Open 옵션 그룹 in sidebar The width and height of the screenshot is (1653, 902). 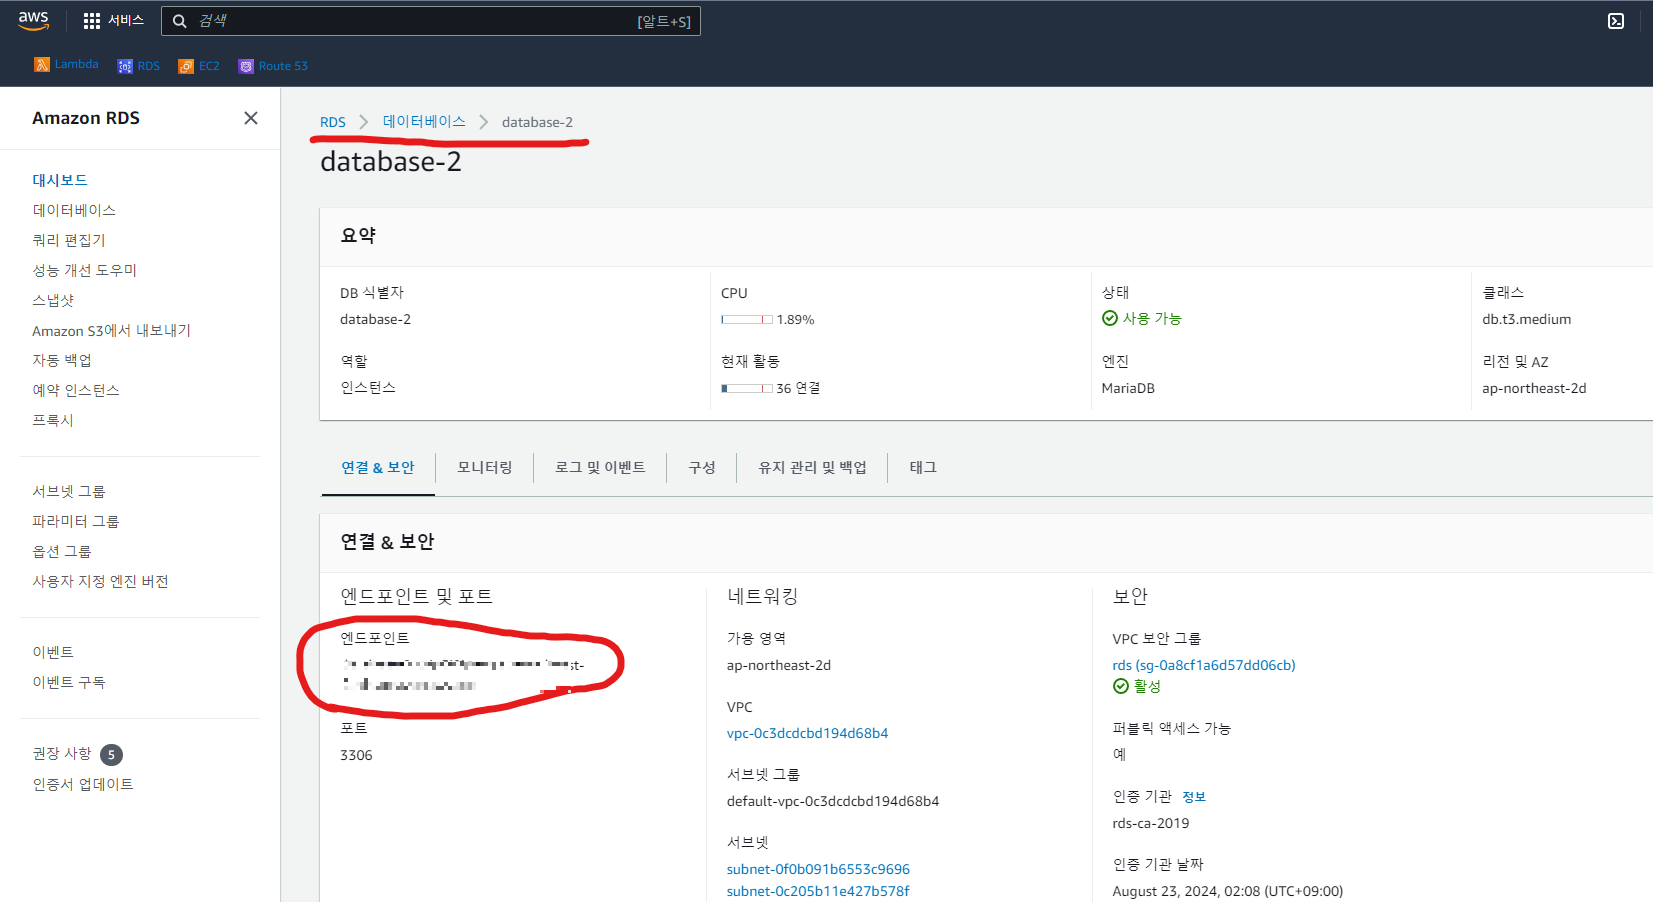coord(62,551)
